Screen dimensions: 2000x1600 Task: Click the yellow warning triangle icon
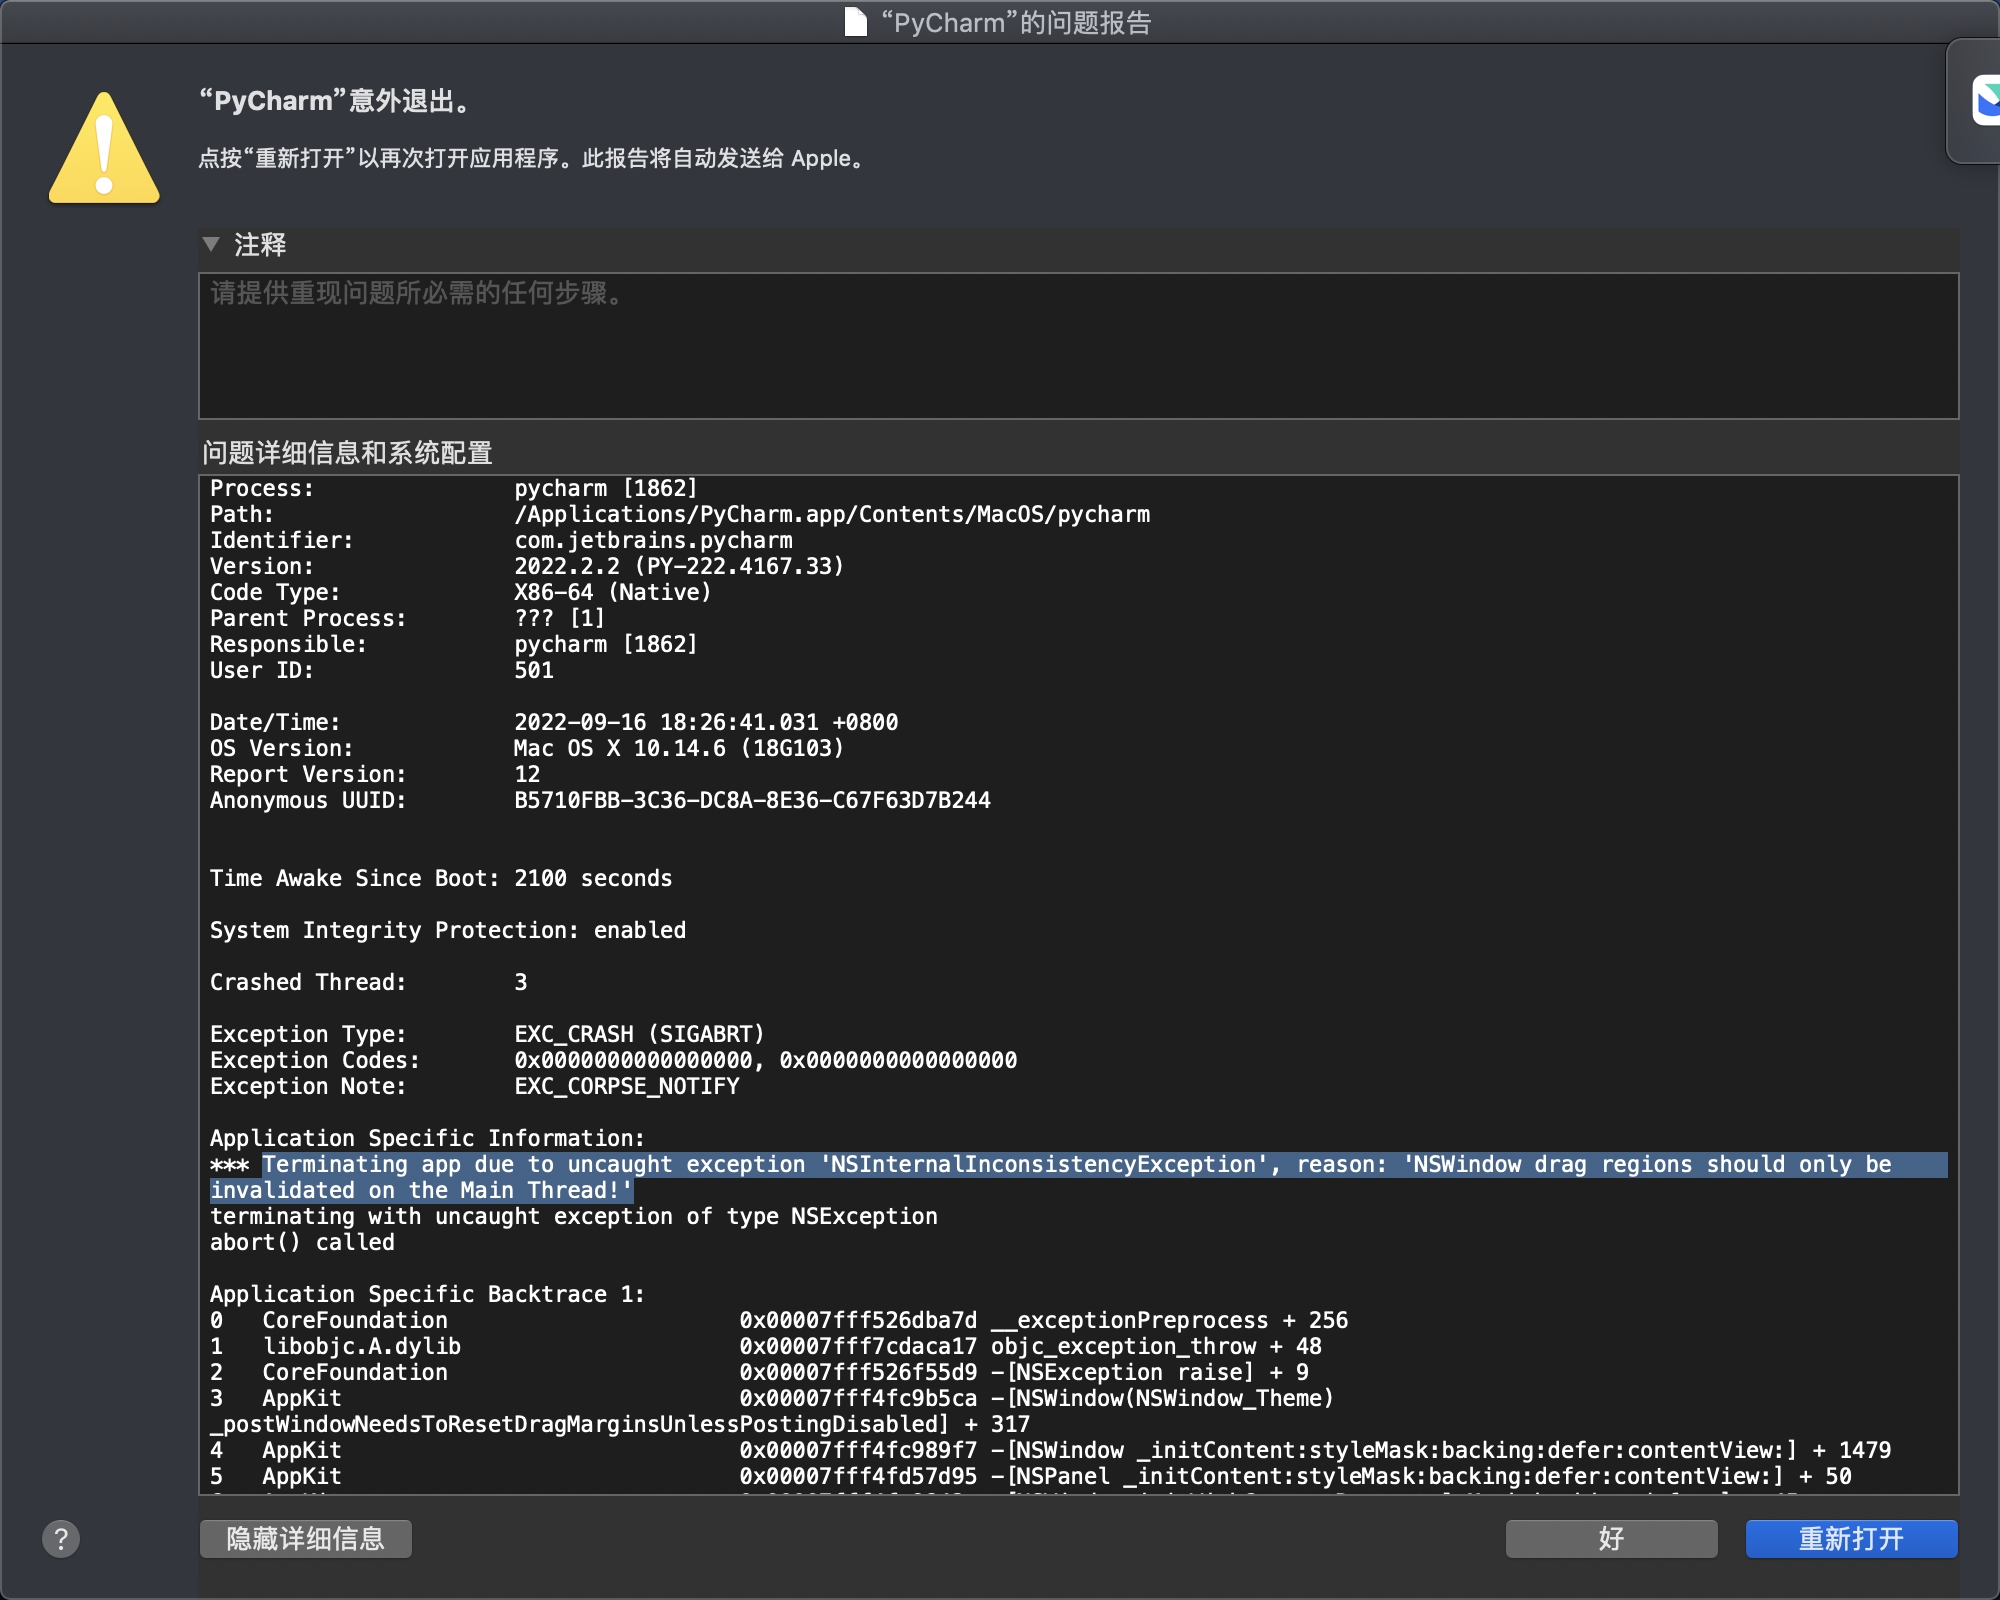(x=104, y=149)
